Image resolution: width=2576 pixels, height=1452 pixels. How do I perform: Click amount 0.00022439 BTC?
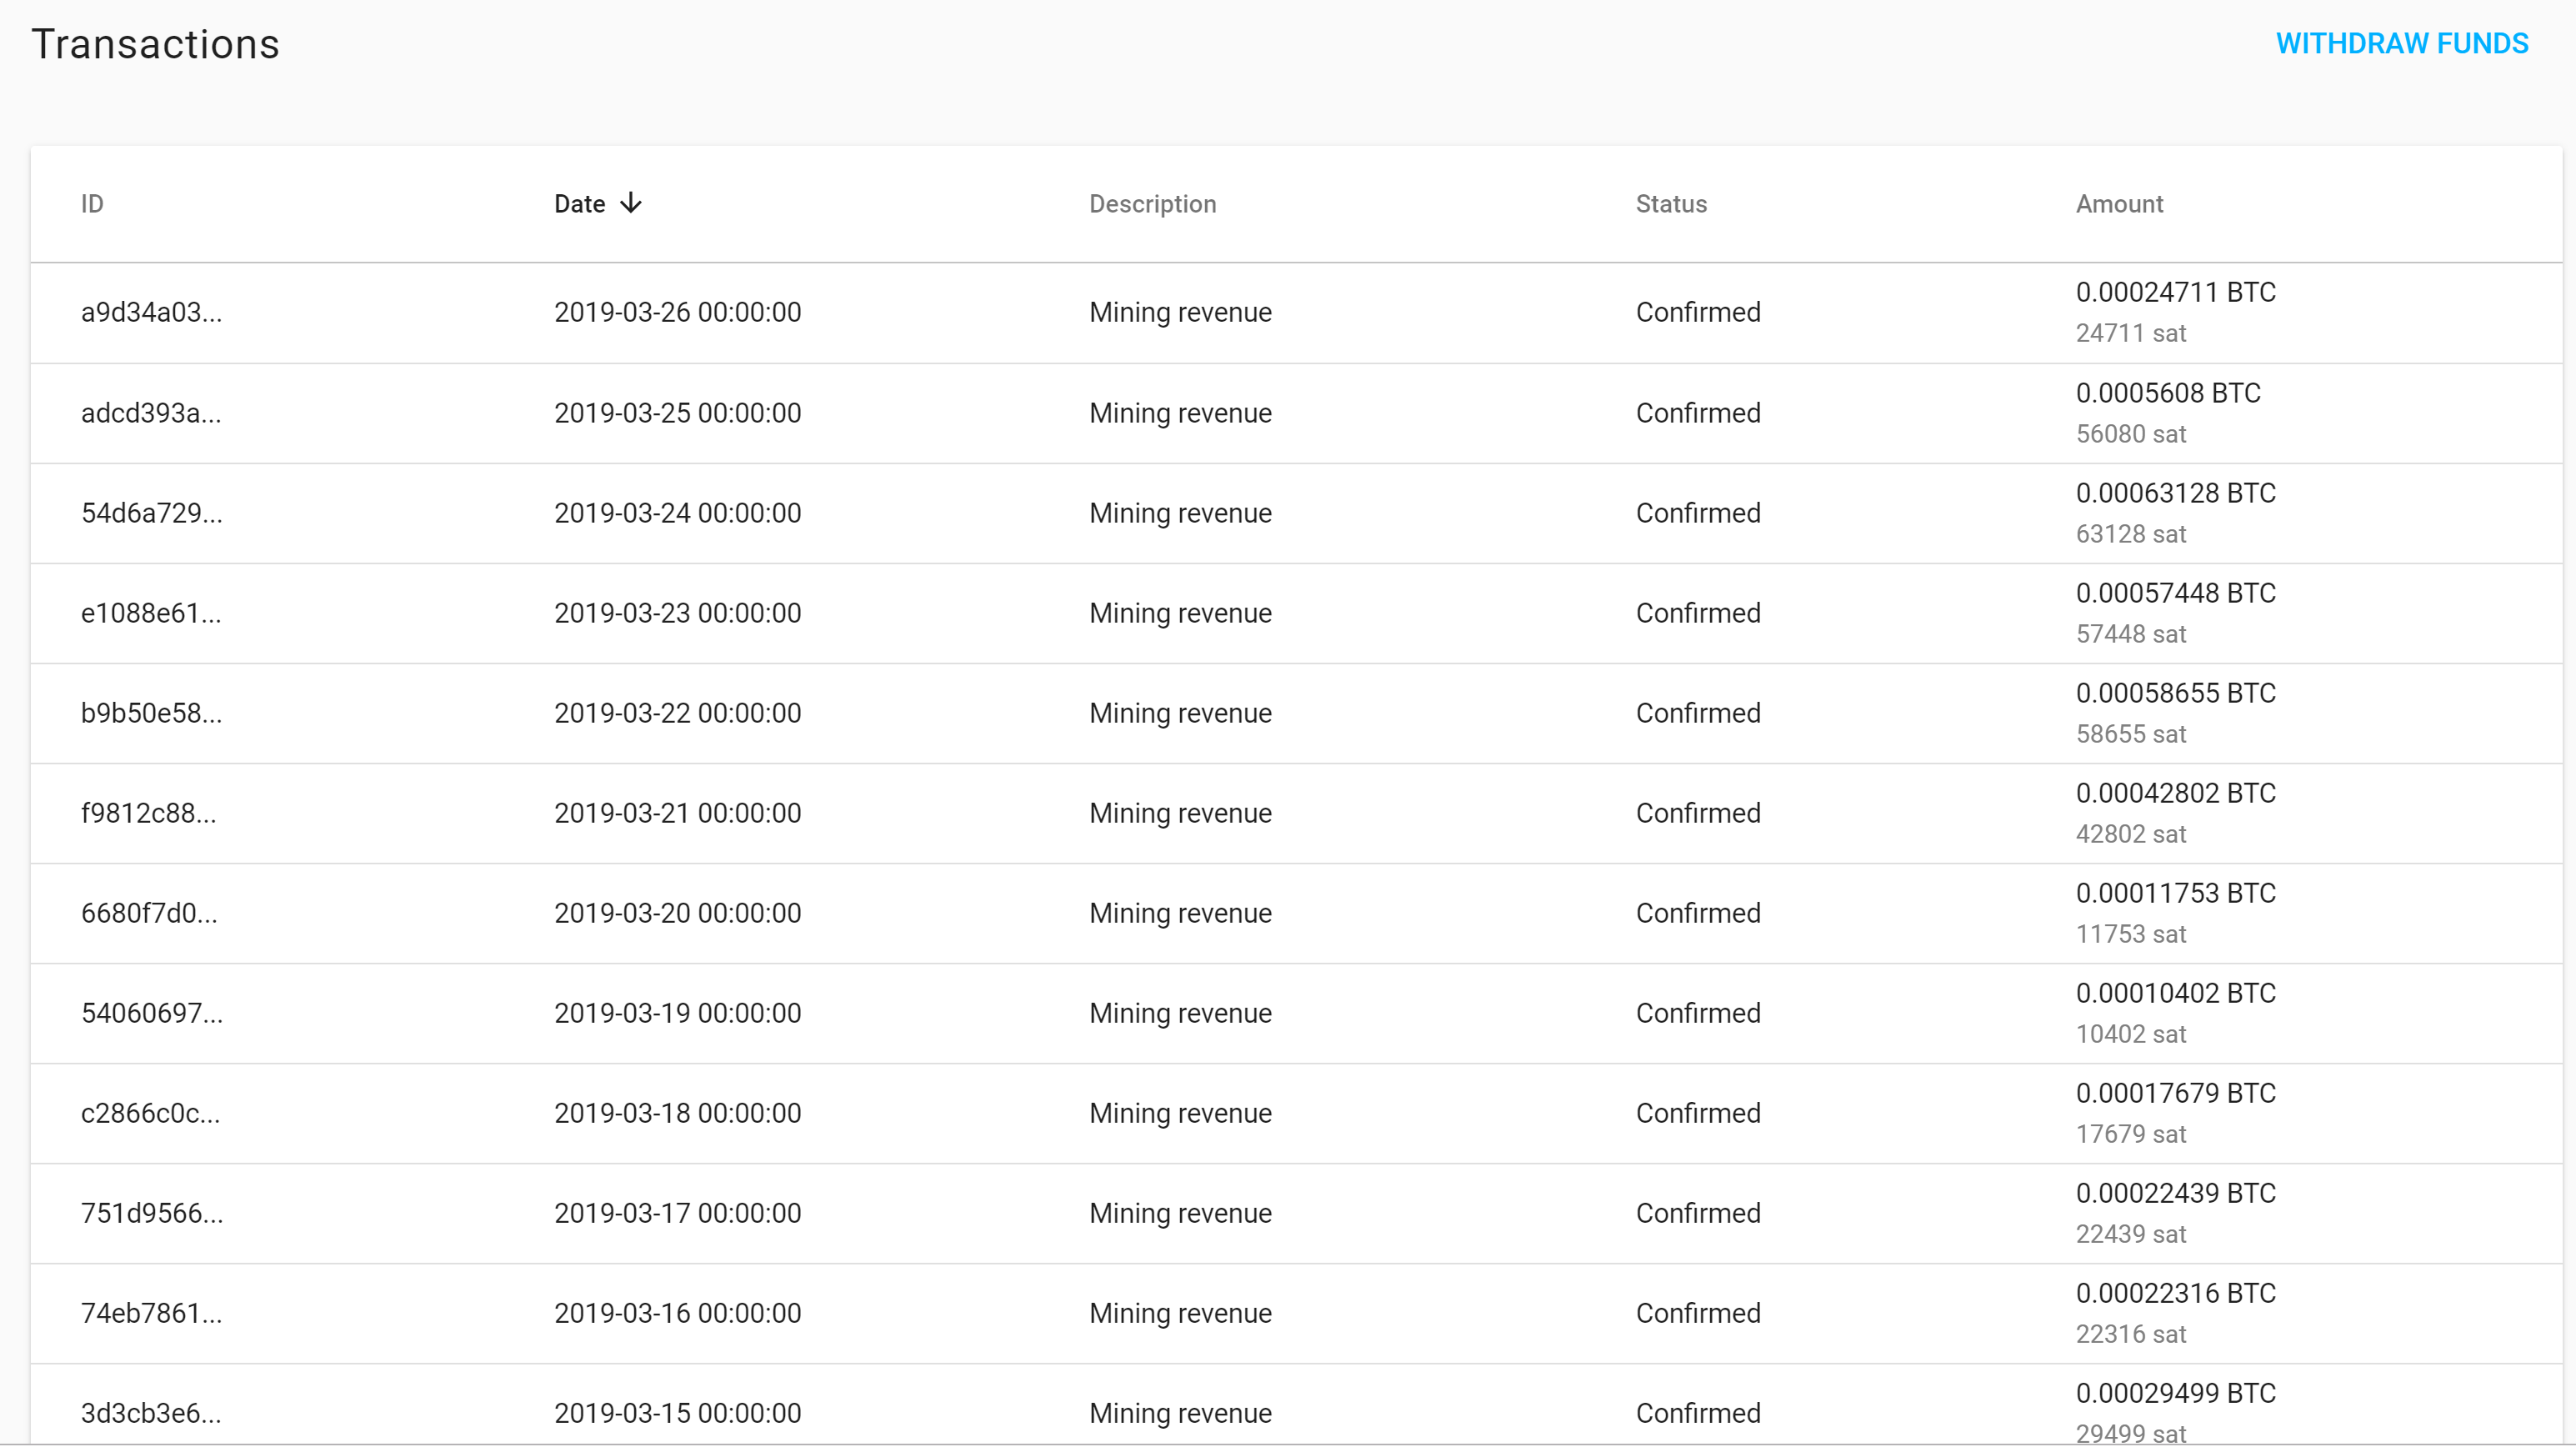point(2175,1193)
